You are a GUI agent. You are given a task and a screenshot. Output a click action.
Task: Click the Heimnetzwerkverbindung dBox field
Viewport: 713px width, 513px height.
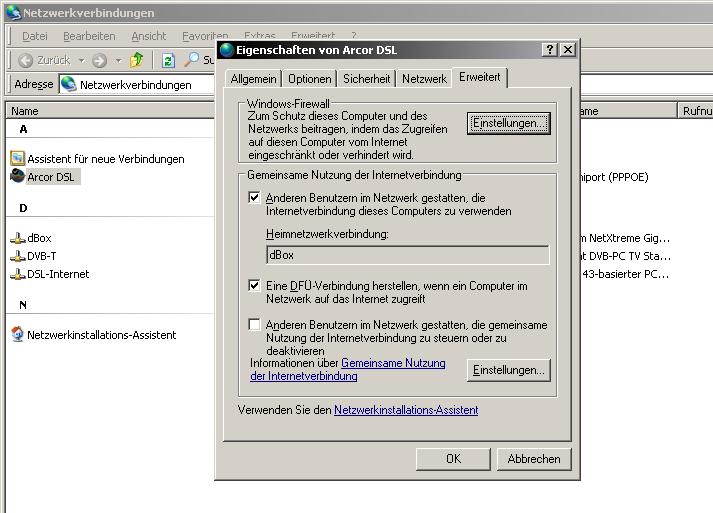pos(406,255)
